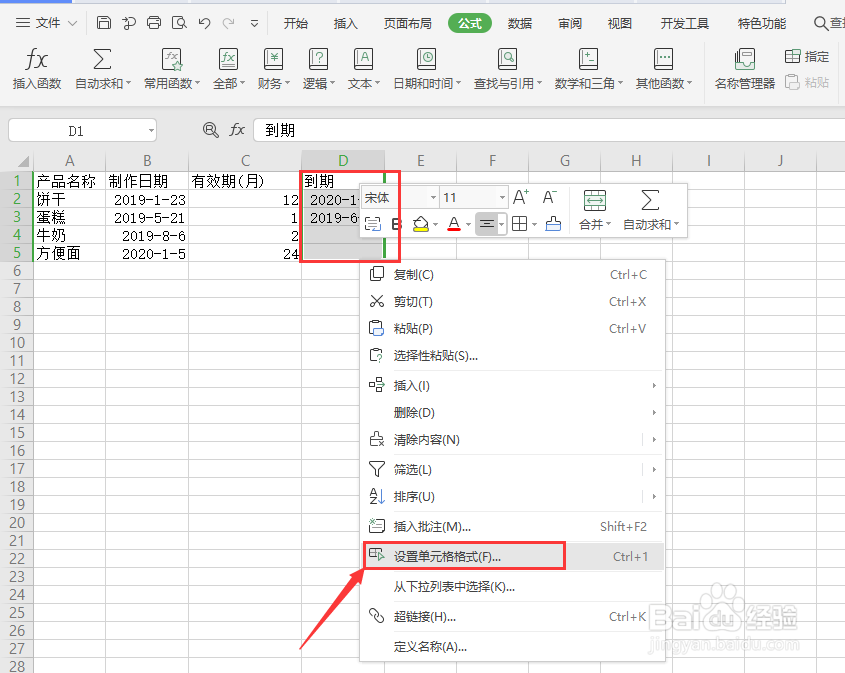Click the format painter brush in mini toolbar

[553, 223]
